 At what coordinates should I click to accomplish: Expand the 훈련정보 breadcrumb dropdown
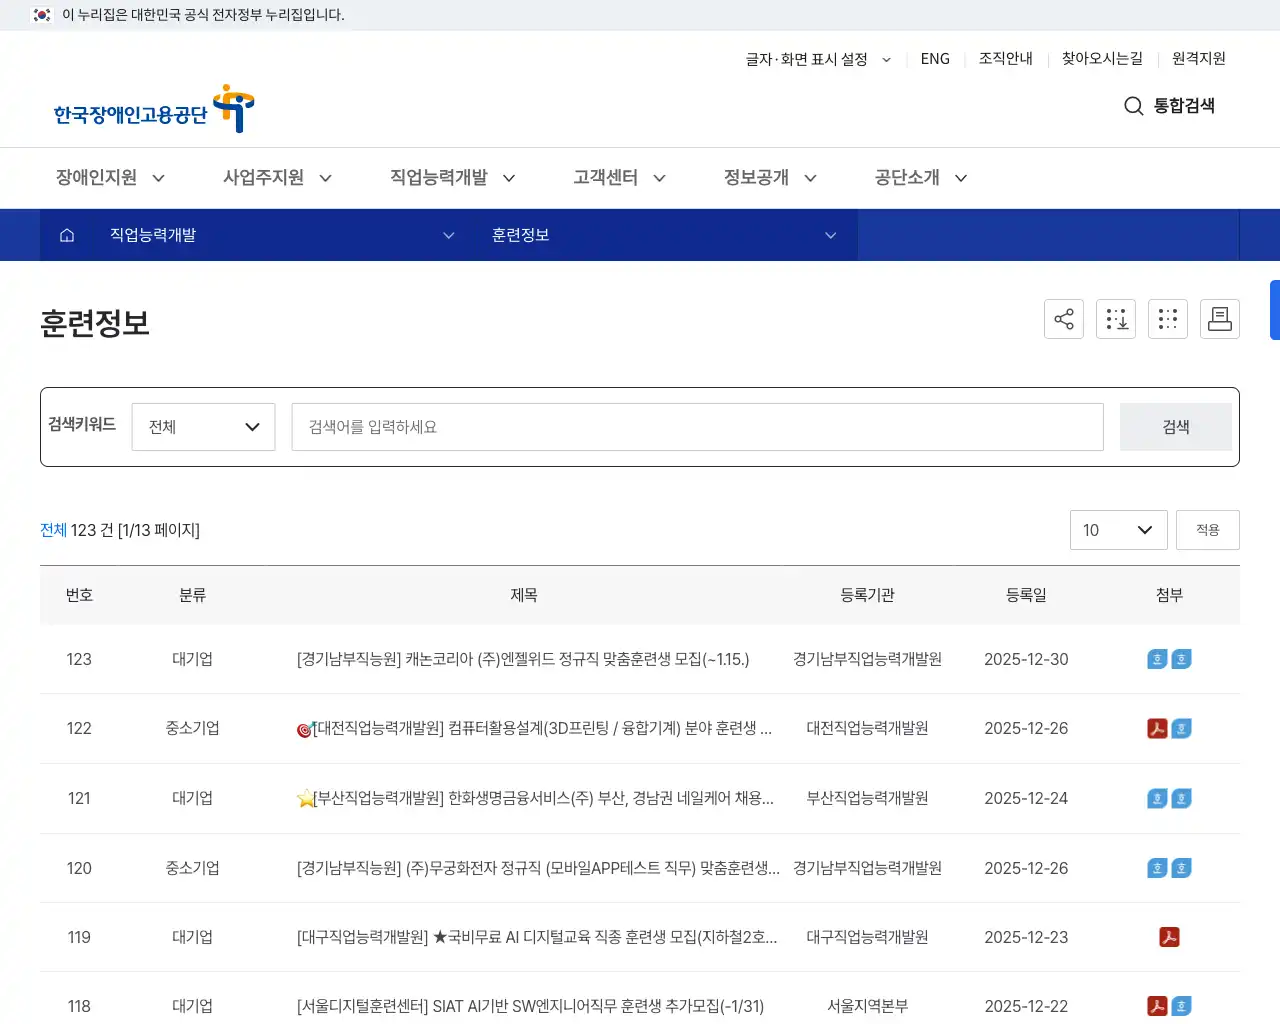(830, 235)
